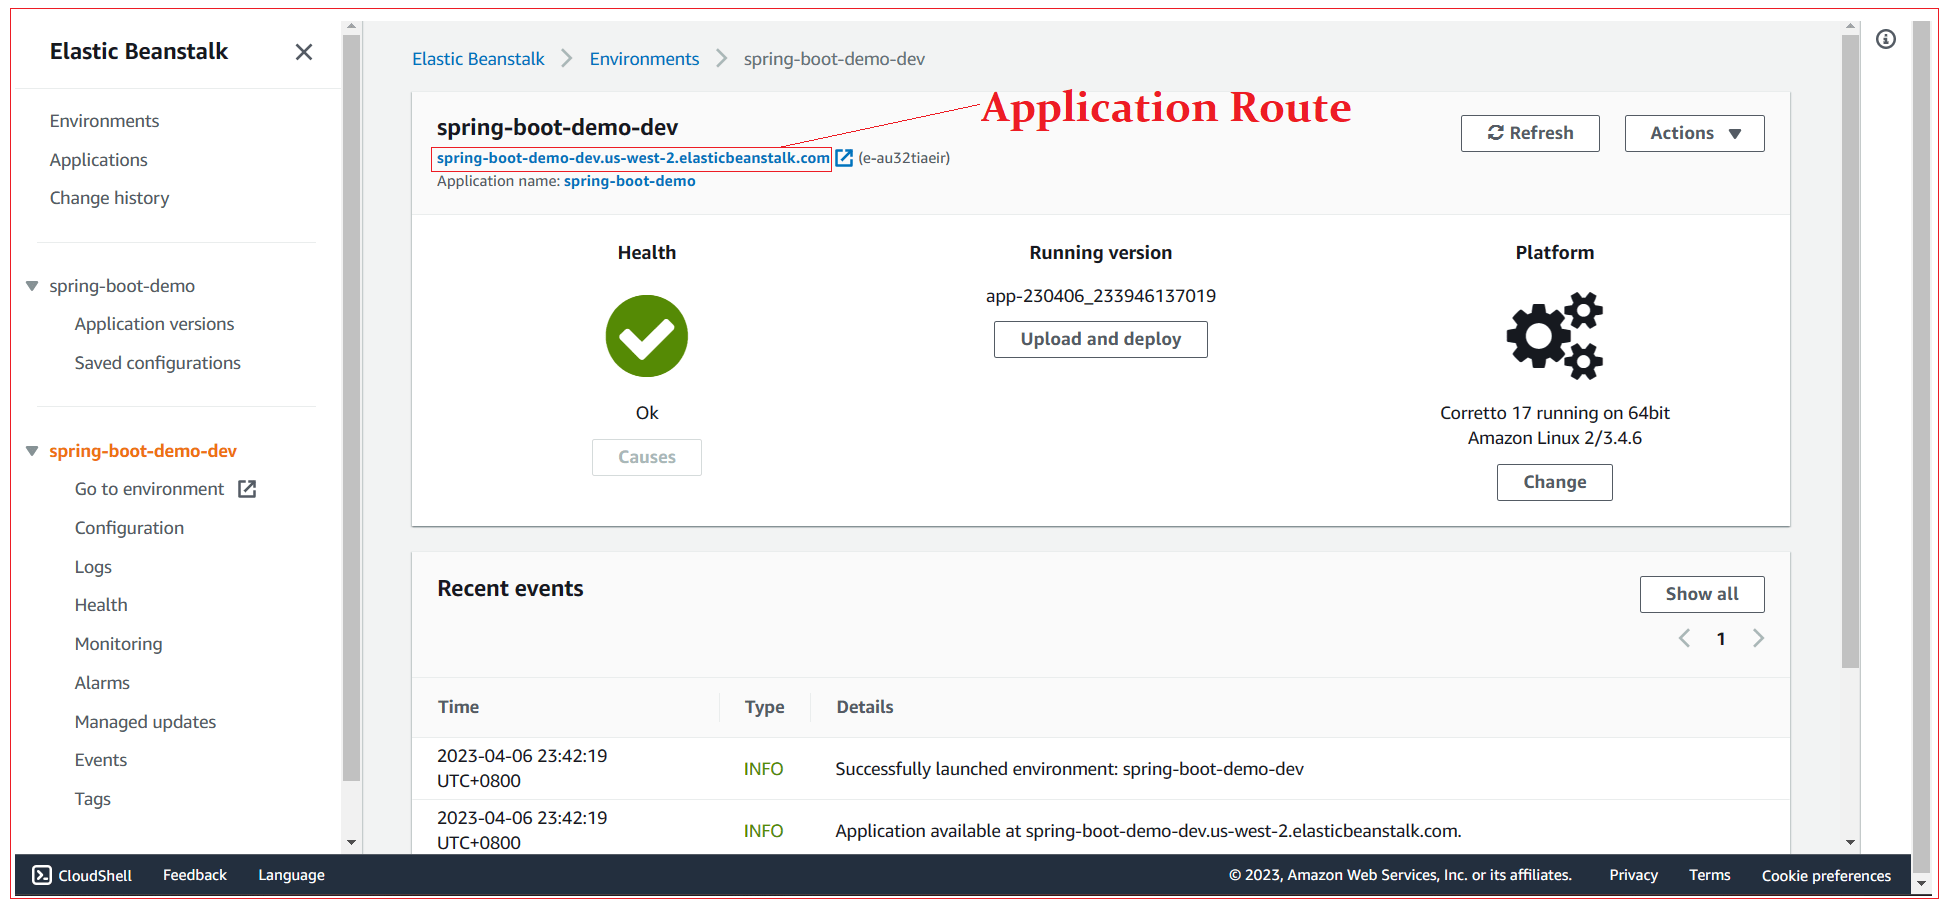The image size is (1951, 915).
Task: Select Monitoring in the sidebar
Action: pyautogui.click(x=118, y=643)
